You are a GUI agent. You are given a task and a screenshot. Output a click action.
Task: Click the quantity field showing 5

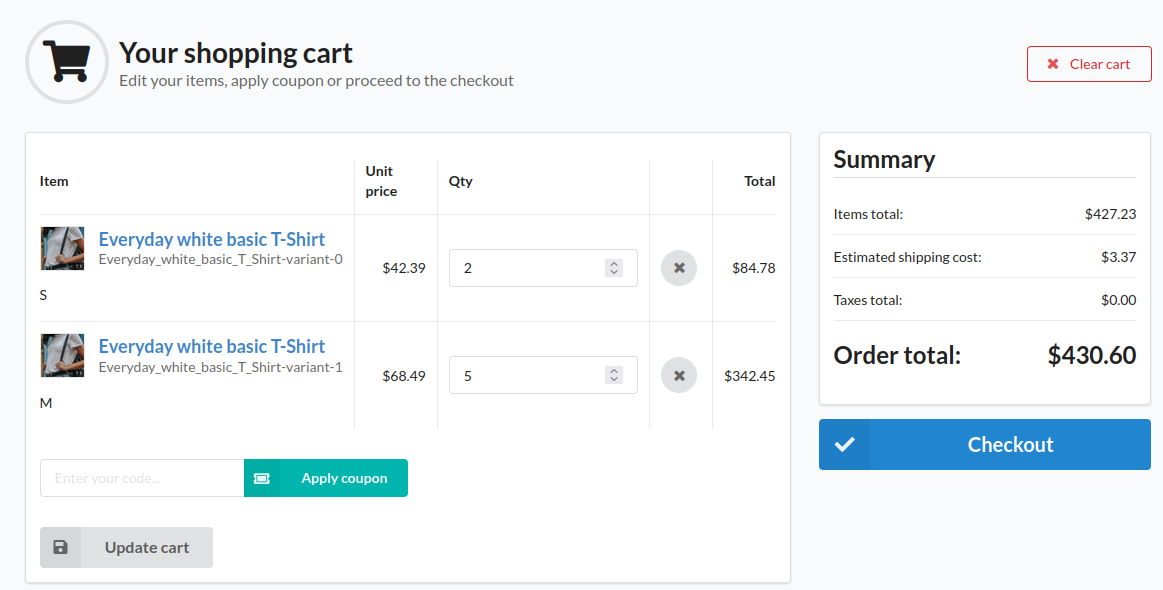[x=525, y=376]
